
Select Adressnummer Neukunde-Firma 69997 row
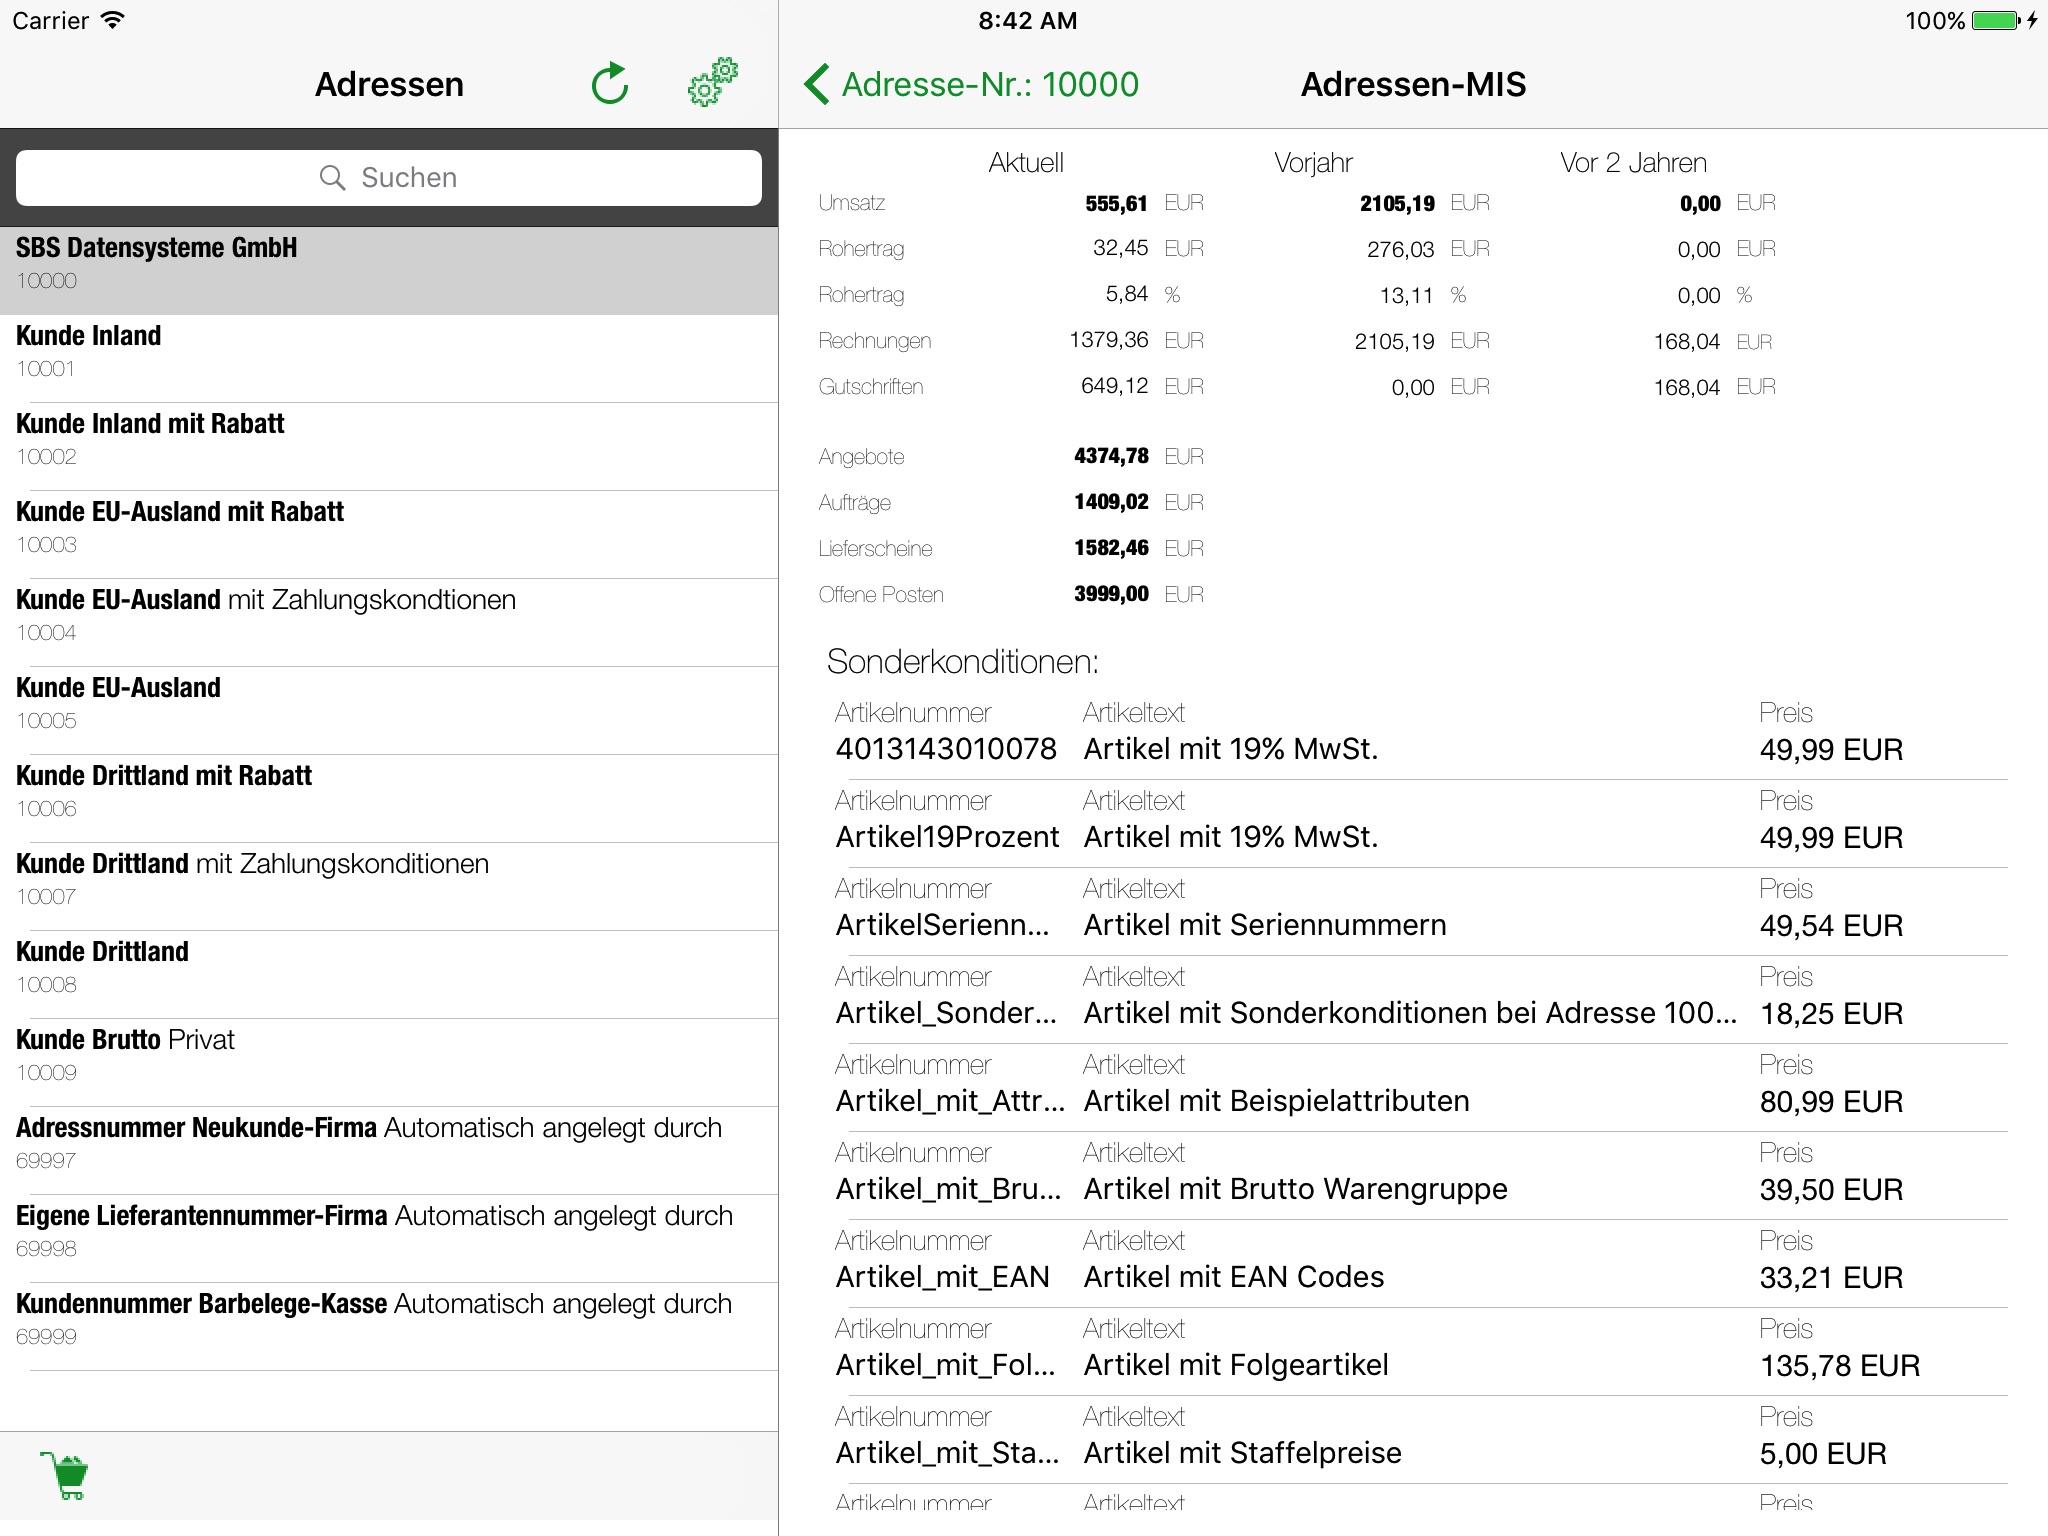click(389, 1151)
